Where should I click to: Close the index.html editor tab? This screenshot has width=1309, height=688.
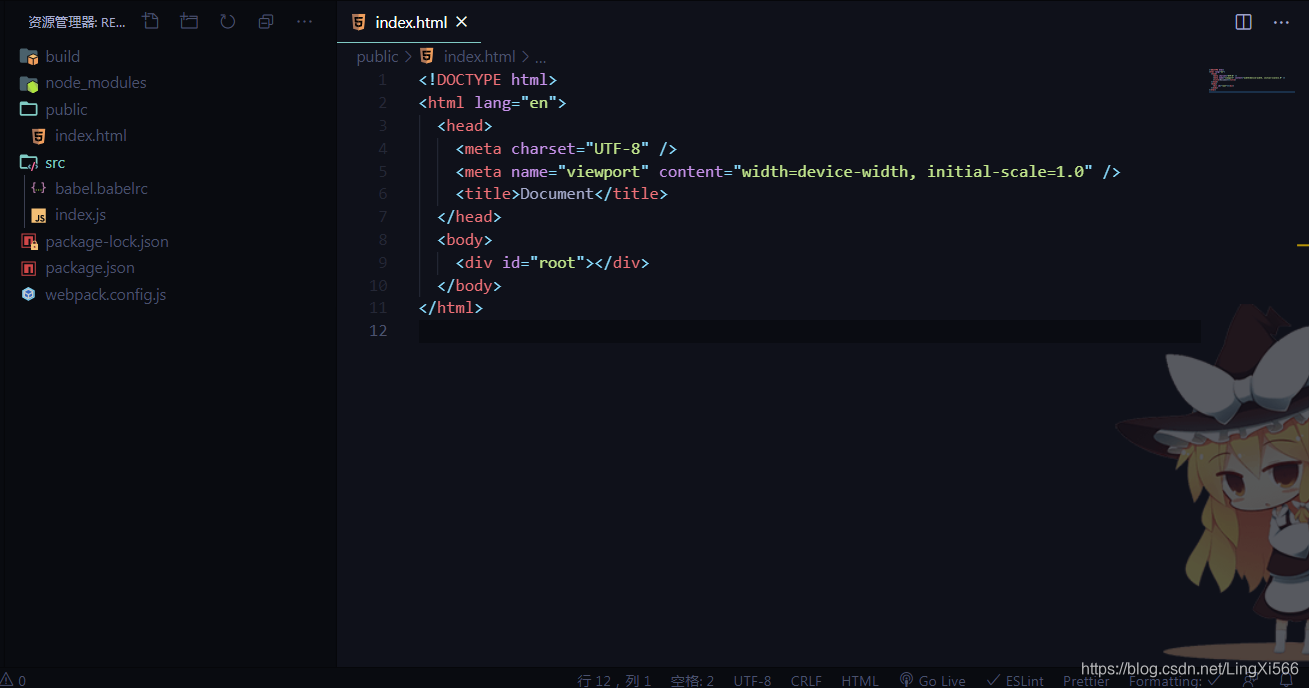[x=461, y=22]
